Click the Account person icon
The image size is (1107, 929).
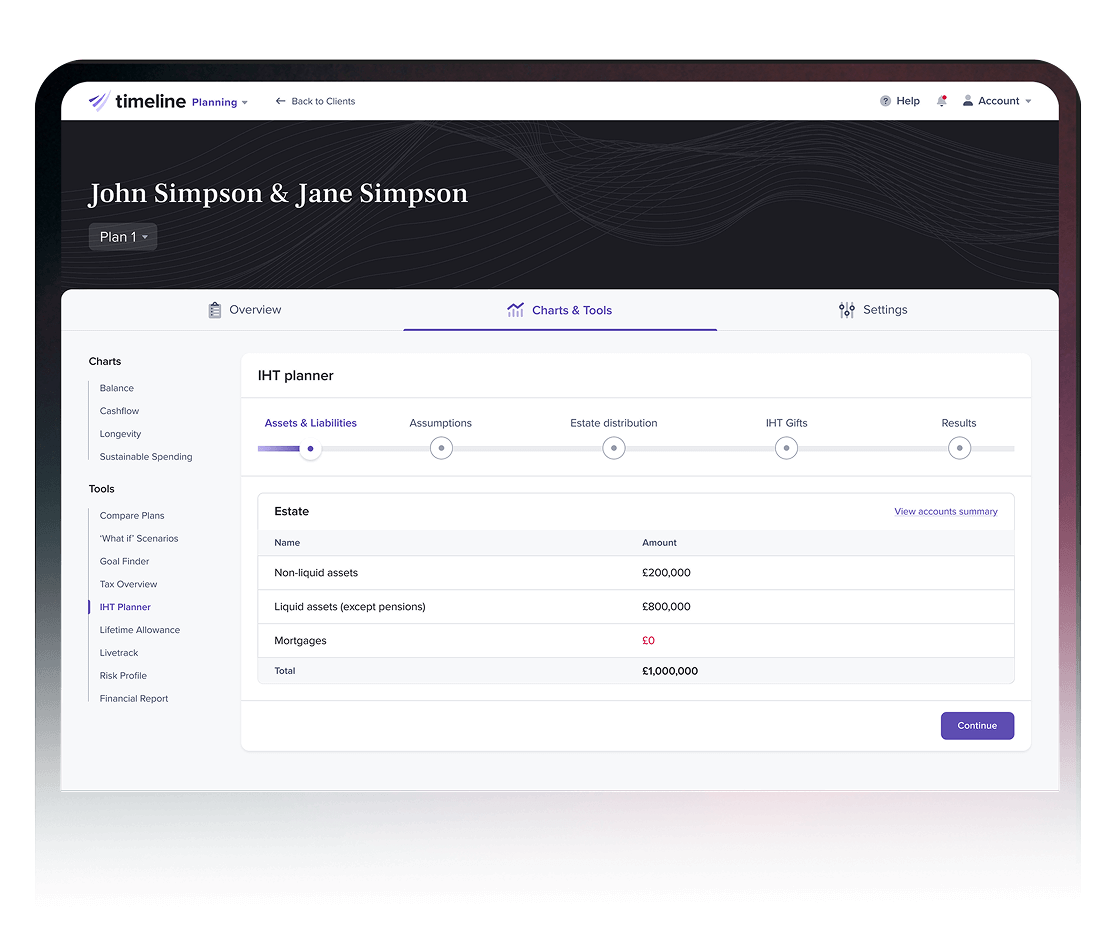click(968, 101)
